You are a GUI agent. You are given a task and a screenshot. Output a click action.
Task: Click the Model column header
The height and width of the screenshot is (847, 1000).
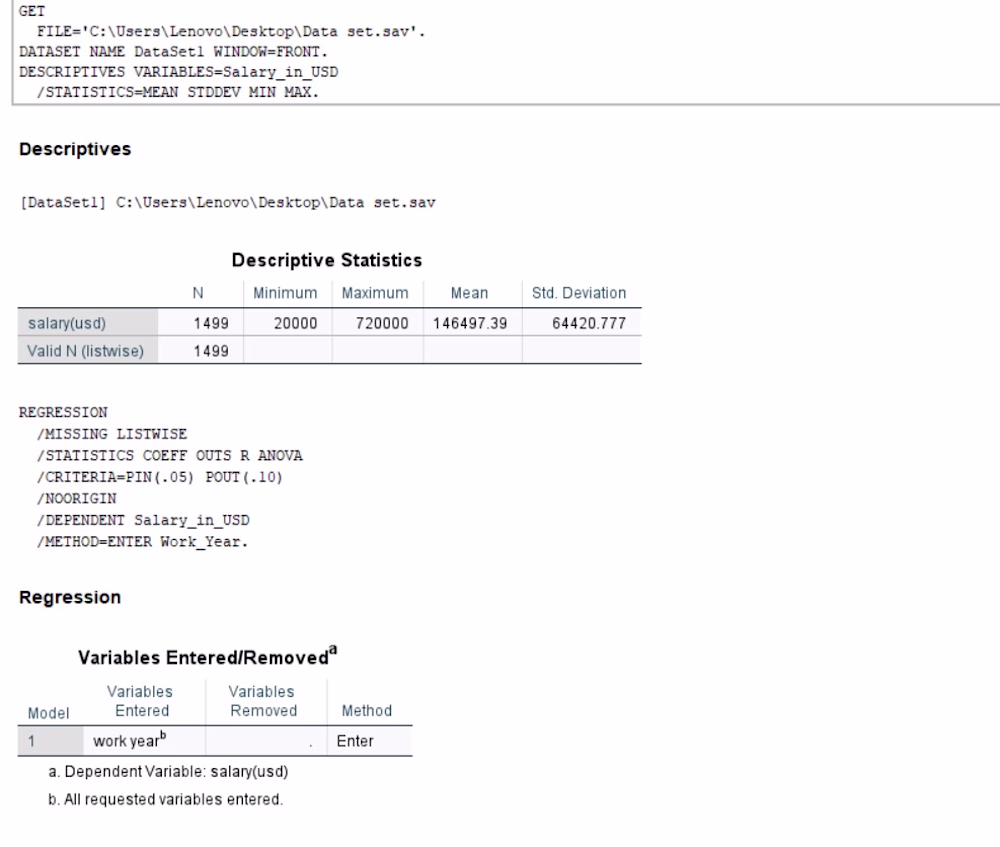point(48,713)
